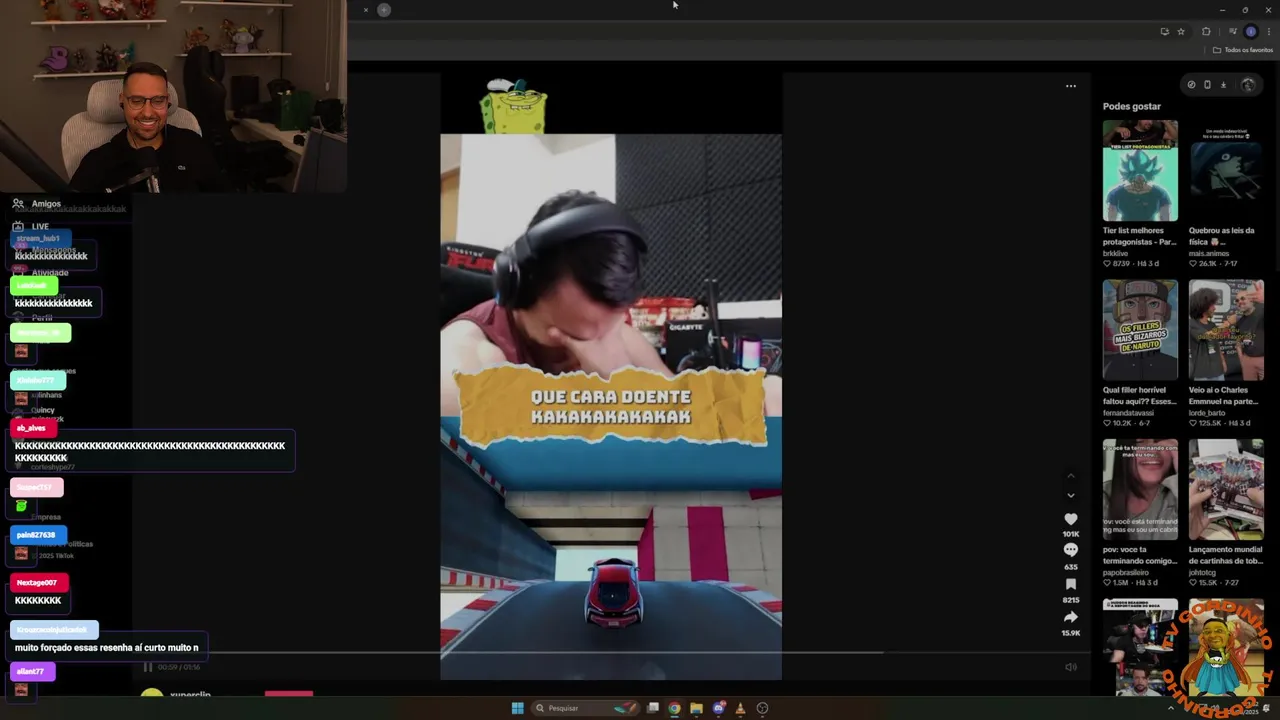
Task: Close the current browser tab
Action: click(x=365, y=10)
